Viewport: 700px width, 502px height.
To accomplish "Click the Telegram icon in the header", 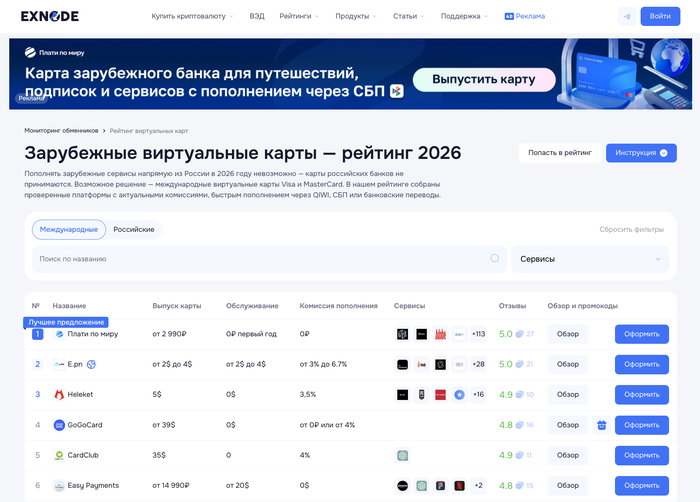I will pyautogui.click(x=626, y=16).
